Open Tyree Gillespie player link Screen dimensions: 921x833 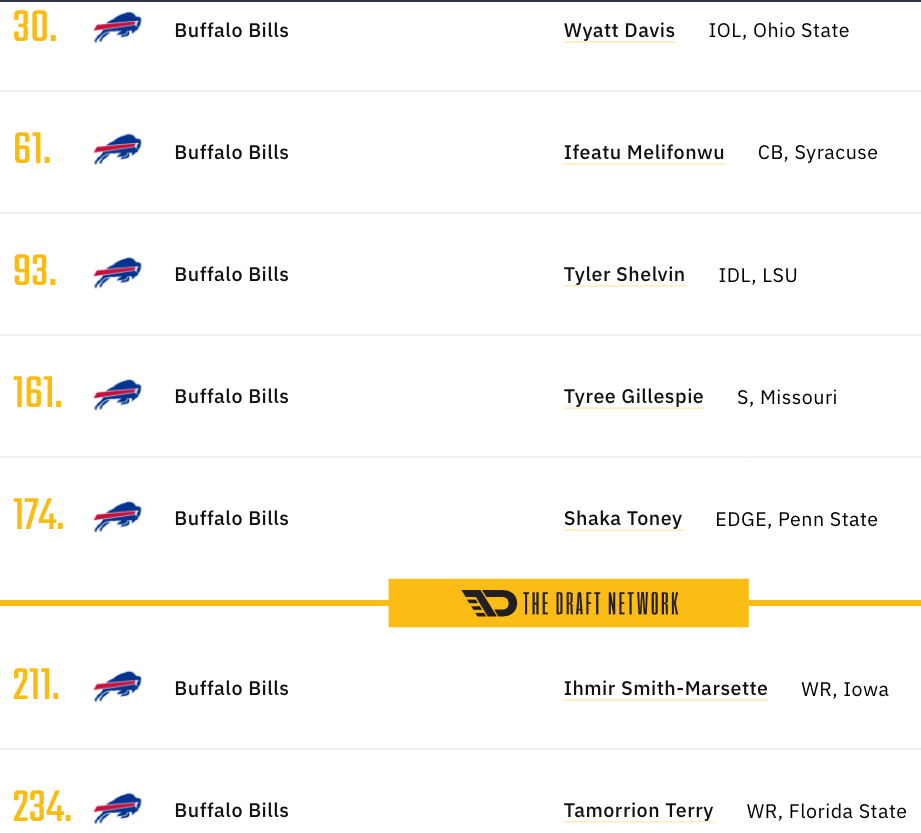[x=633, y=397]
